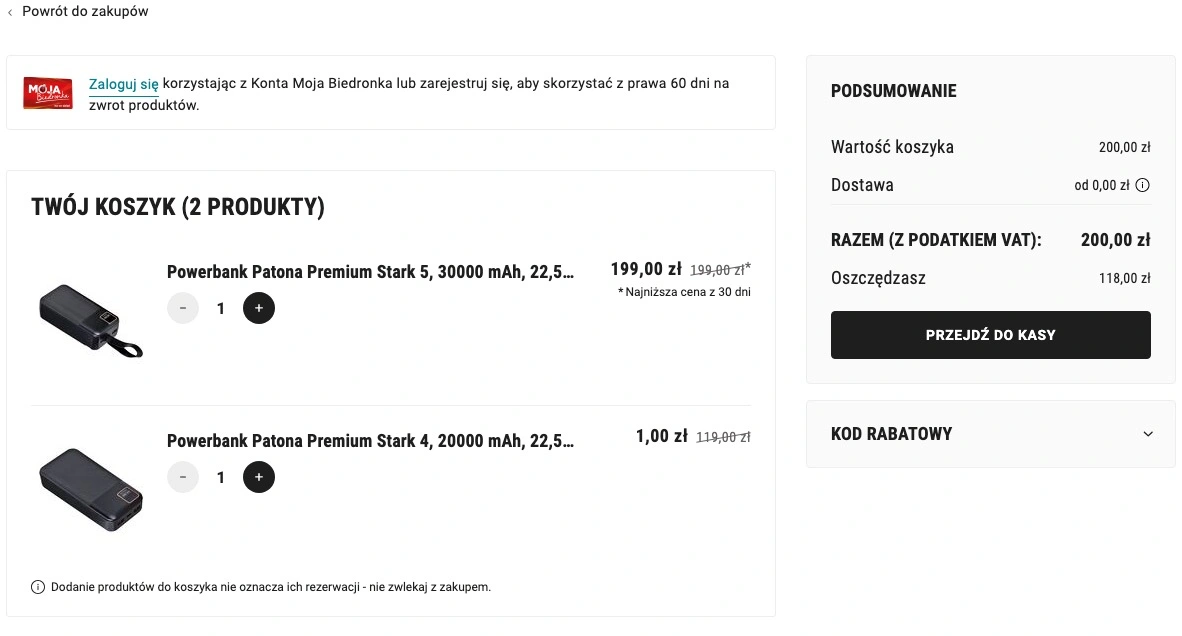Increase quantity of Patona Stark 5 powerbank
The image size is (1182, 636).
coord(259,308)
